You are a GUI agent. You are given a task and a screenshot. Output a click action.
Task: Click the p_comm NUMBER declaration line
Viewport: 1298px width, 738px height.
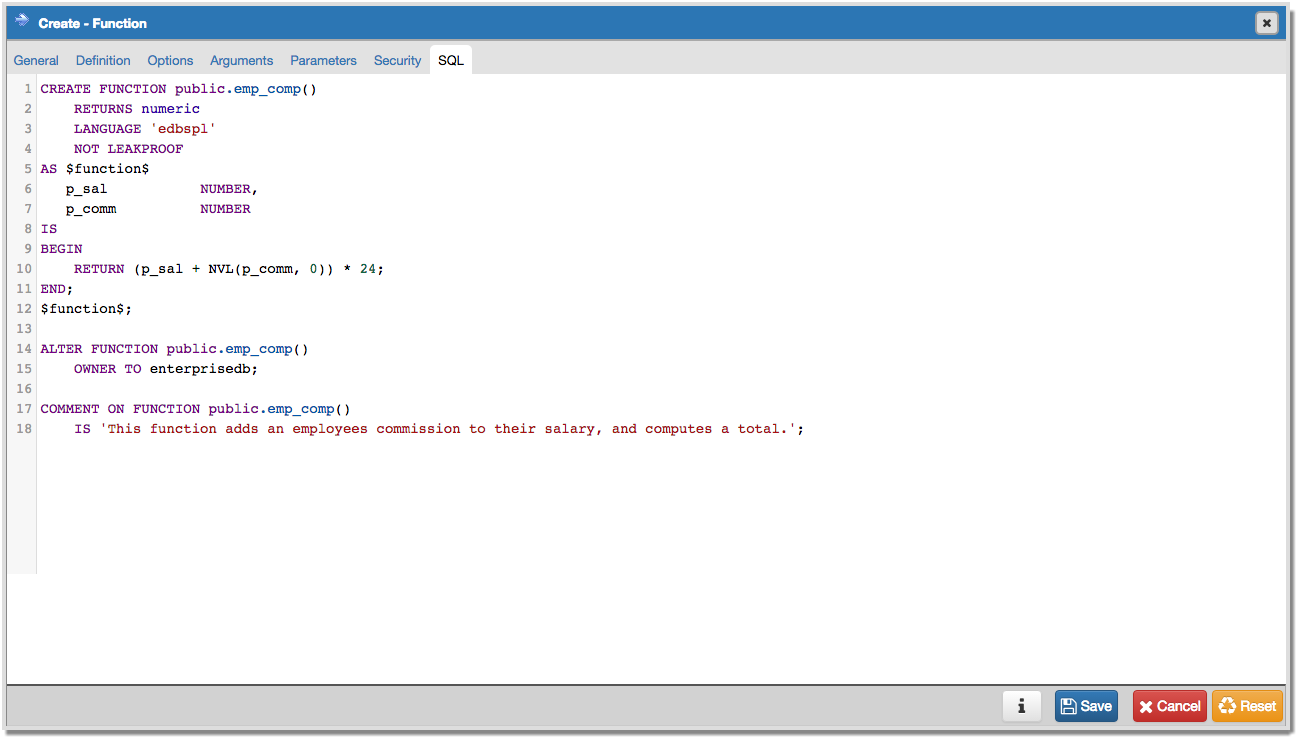click(158, 209)
